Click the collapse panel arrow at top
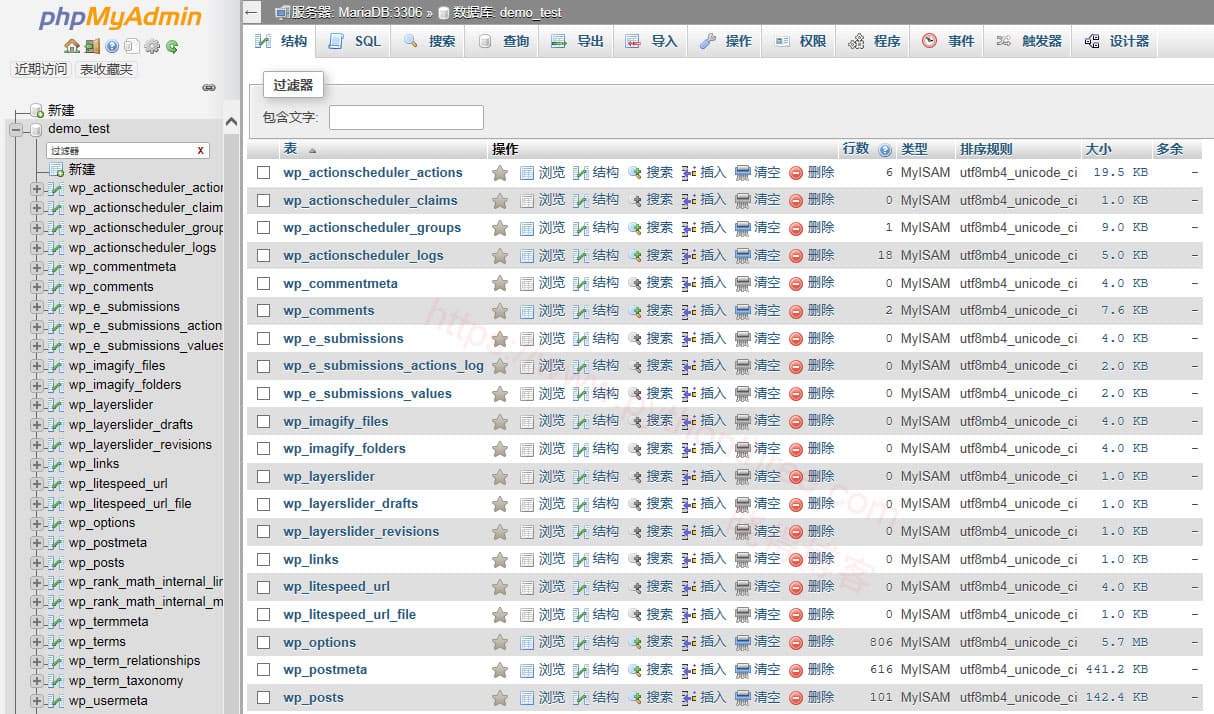This screenshot has height=714, width=1214. (x=252, y=12)
